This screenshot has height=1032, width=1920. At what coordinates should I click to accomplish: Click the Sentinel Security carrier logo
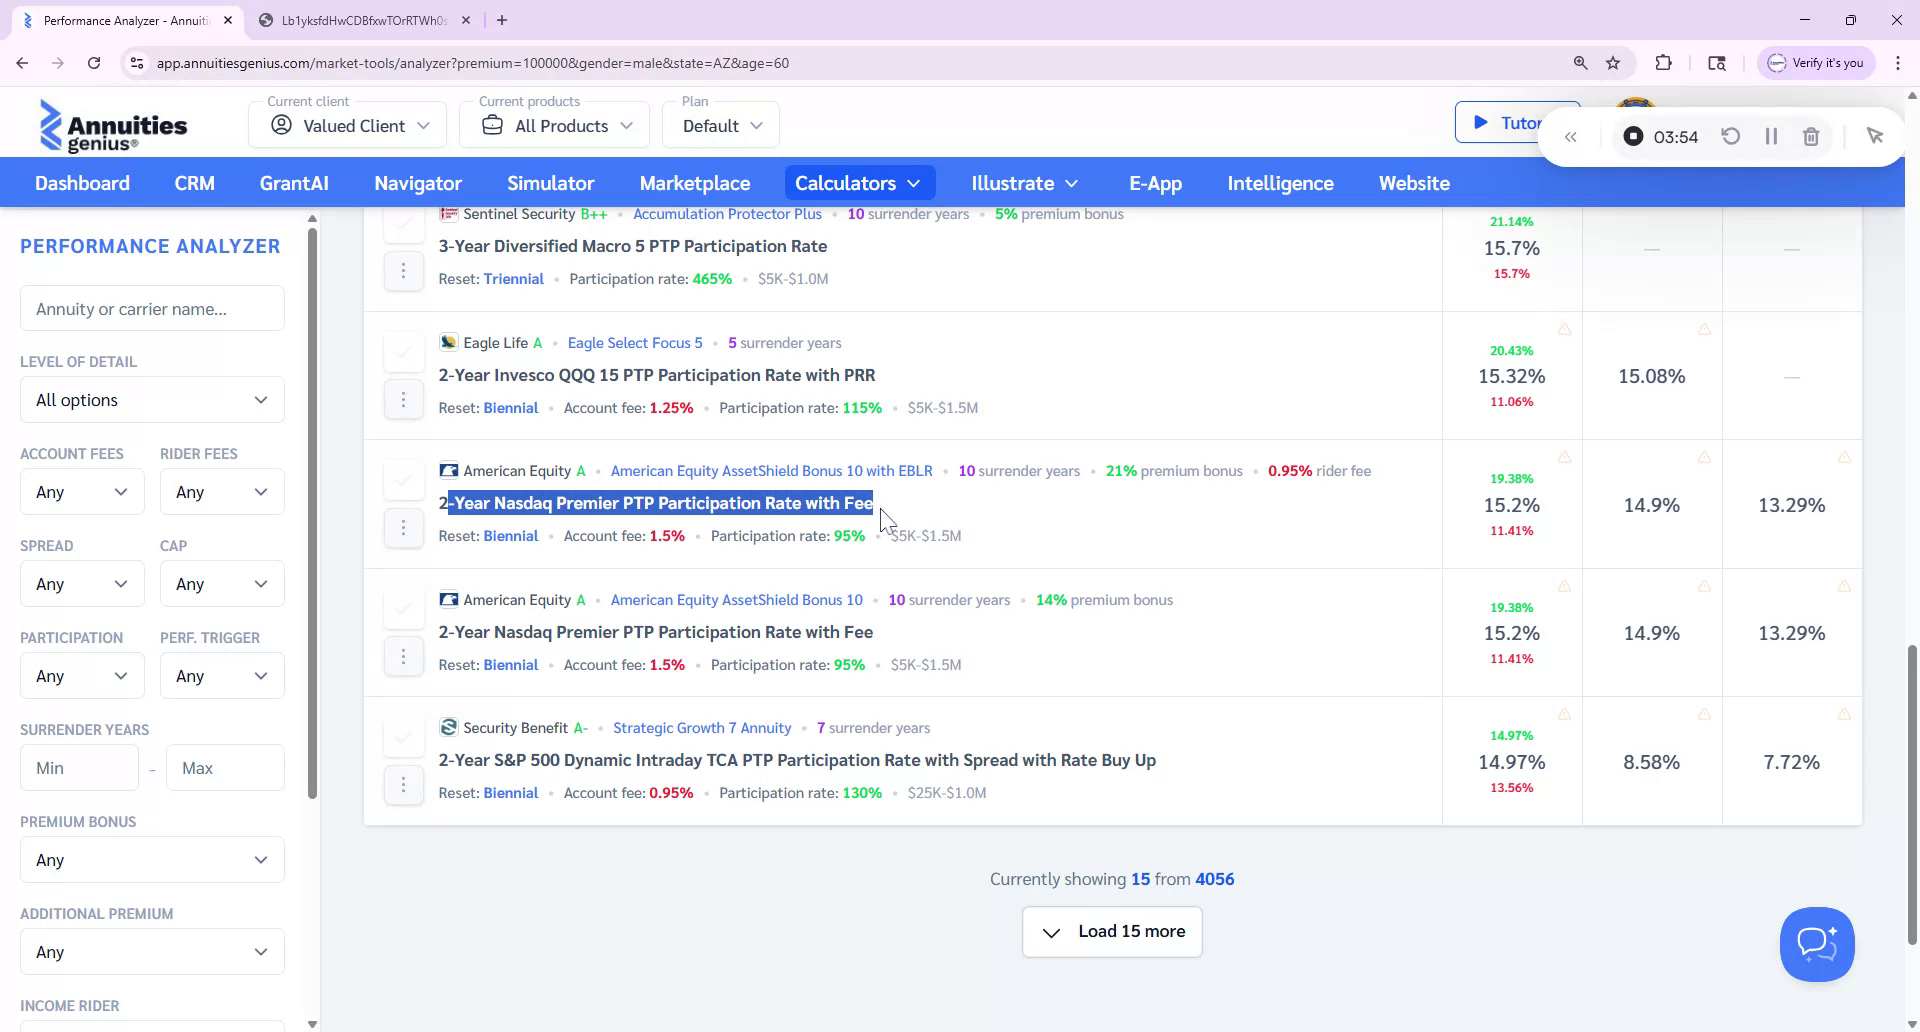tap(448, 213)
